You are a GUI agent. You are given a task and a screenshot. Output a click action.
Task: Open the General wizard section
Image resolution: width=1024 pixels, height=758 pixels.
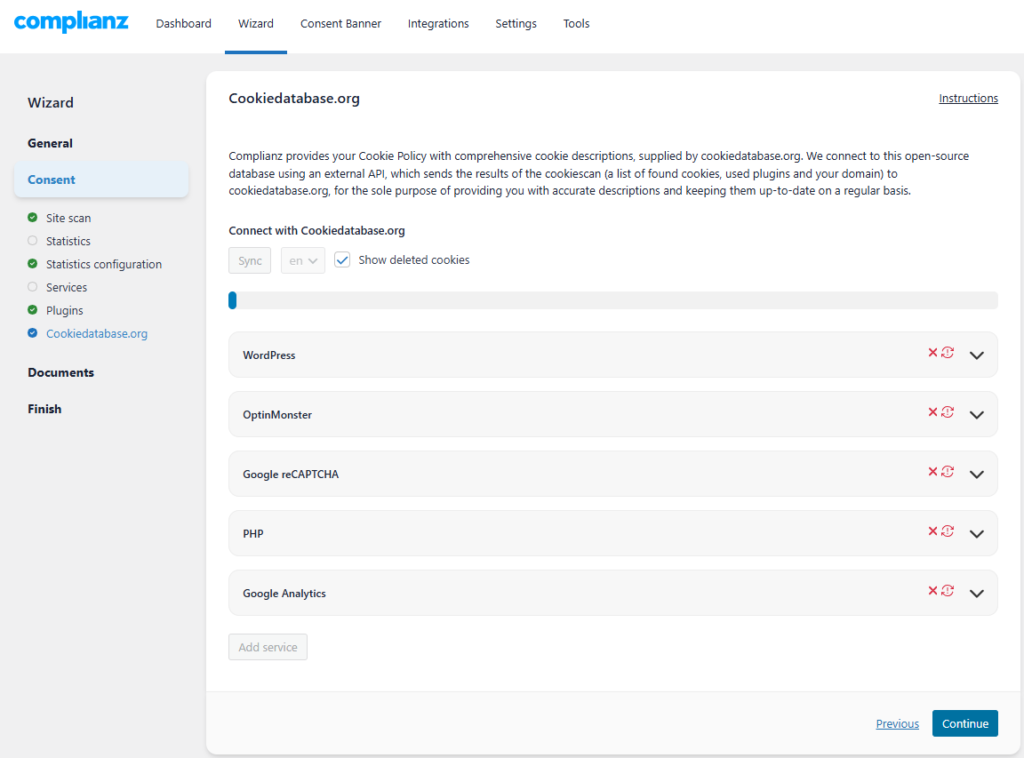(50, 143)
